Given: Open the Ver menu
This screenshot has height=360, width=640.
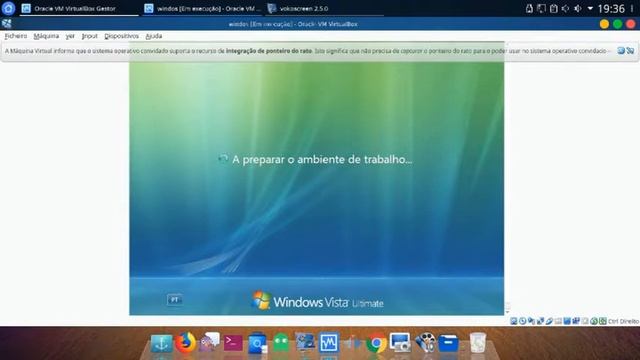Looking at the screenshot, I should (70, 36).
